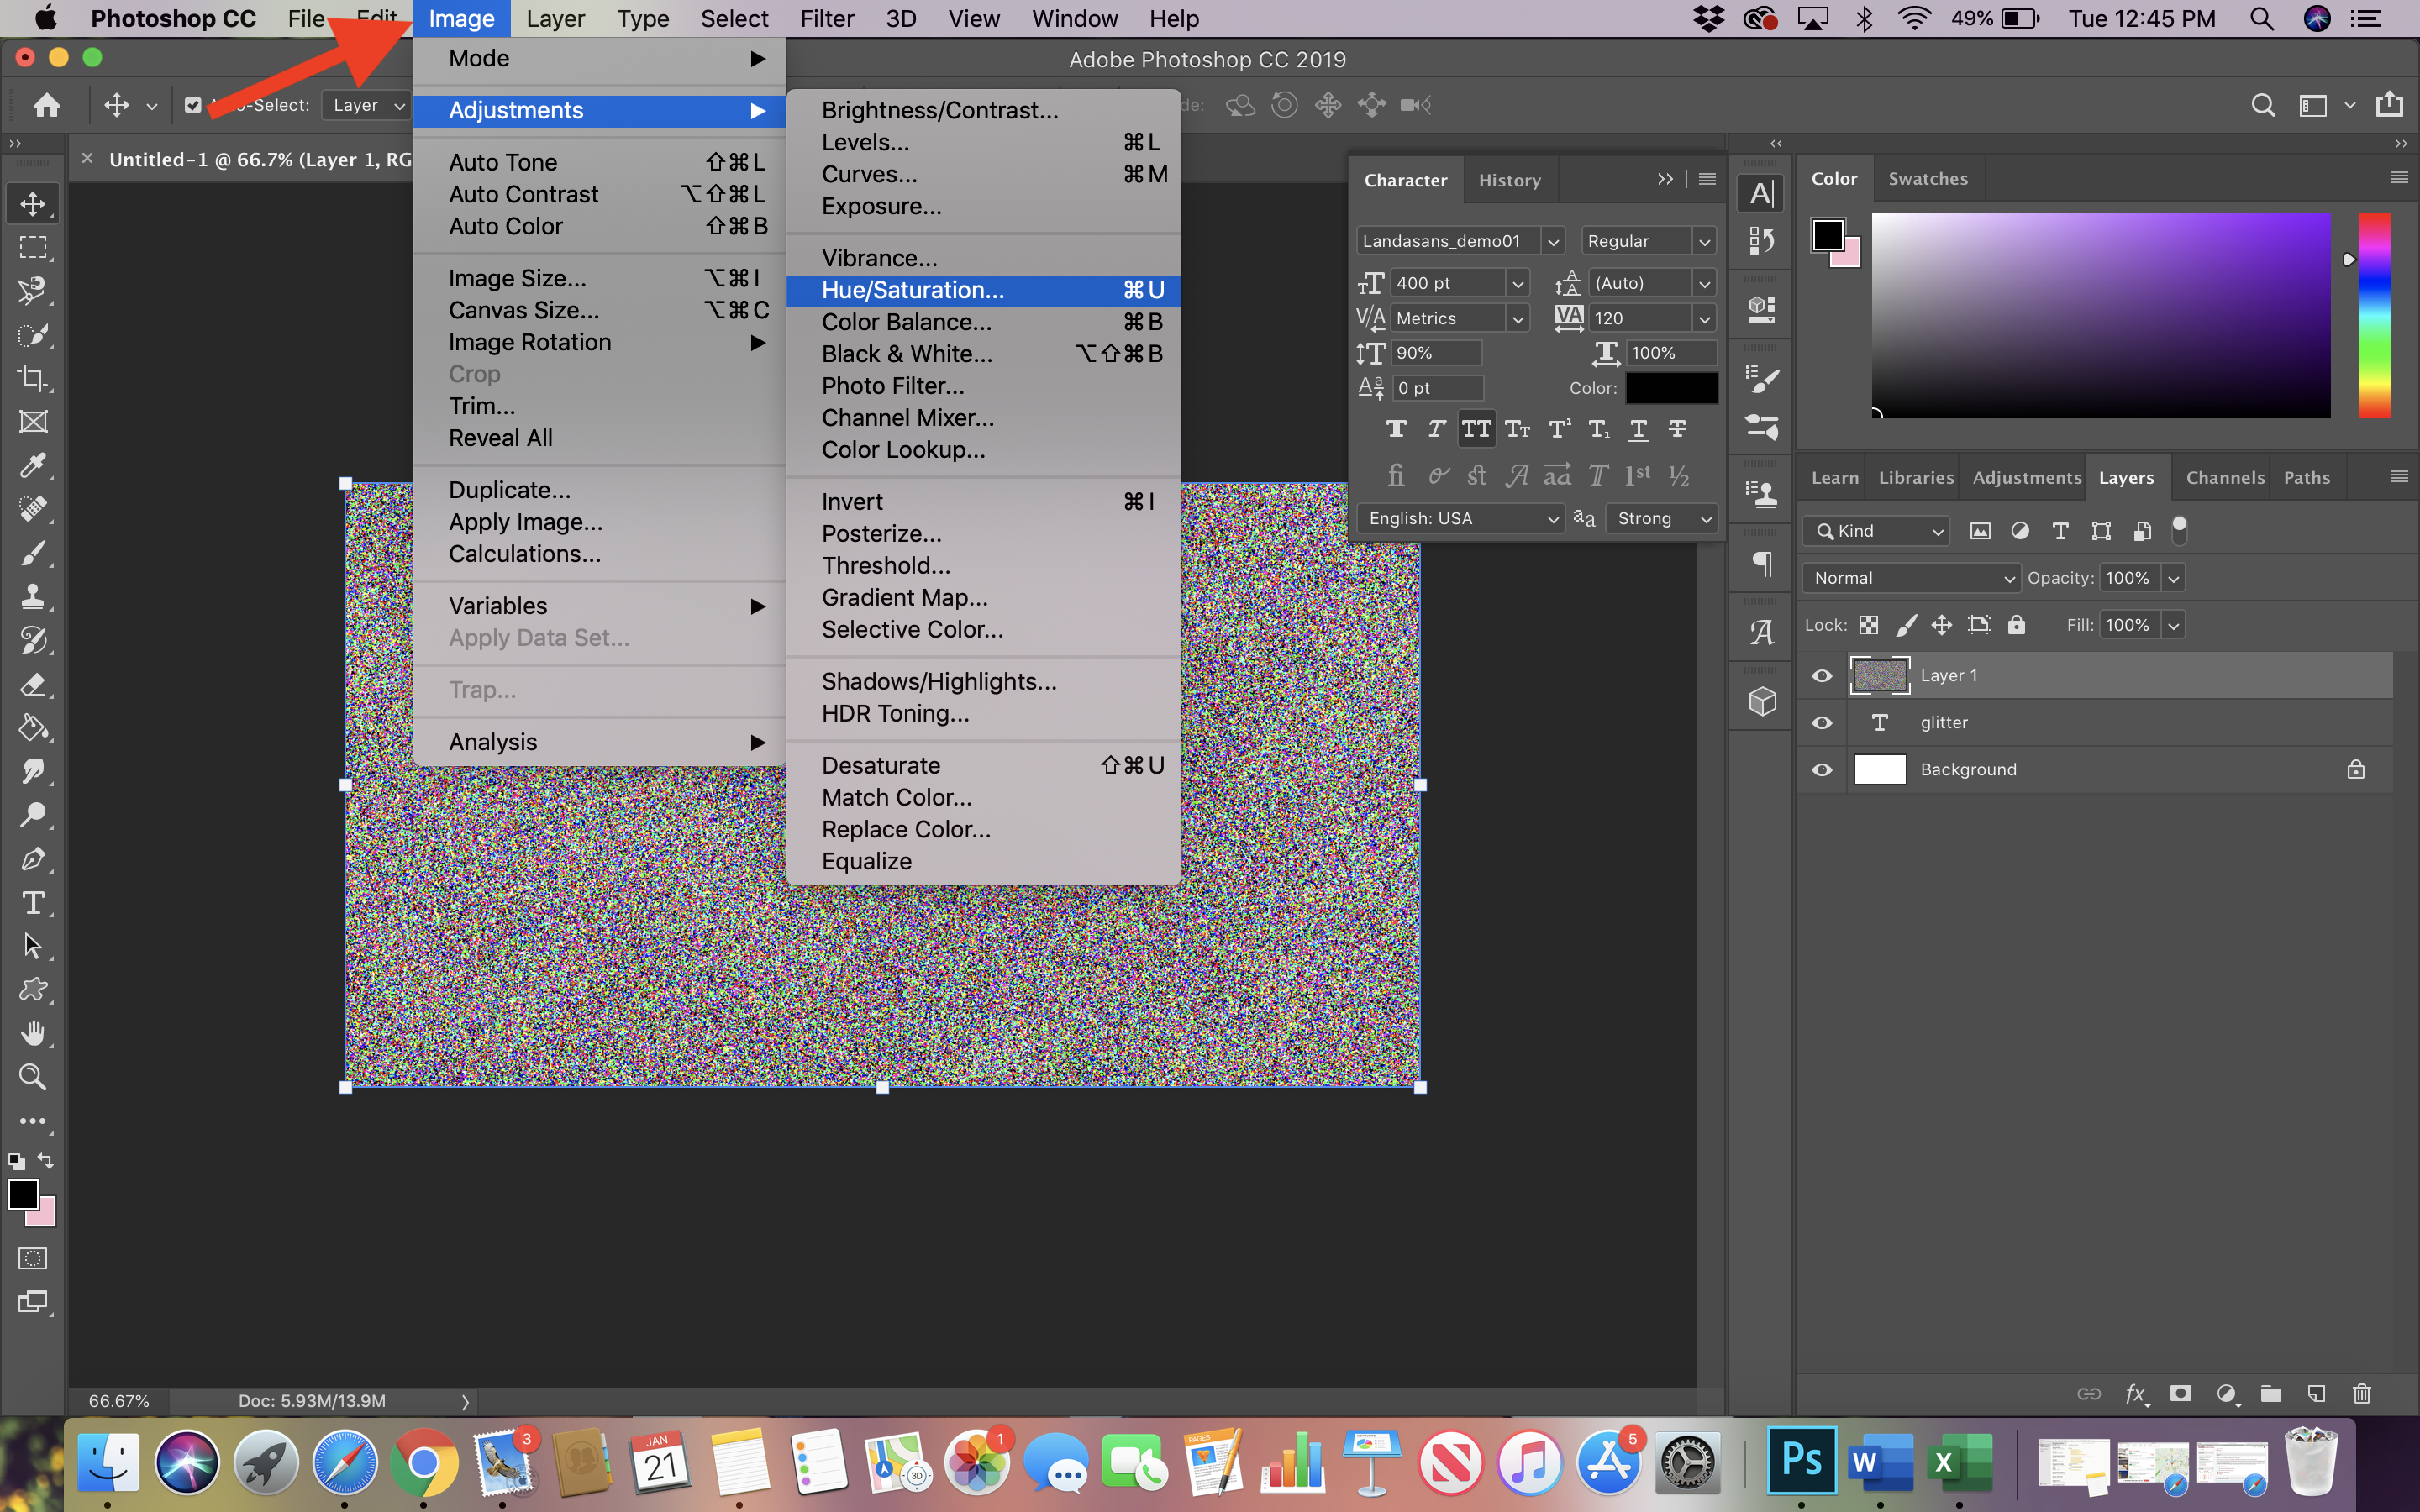Open the layer filter Kind dropdown
The width and height of the screenshot is (2420, 1512).
coord(1877,531)
